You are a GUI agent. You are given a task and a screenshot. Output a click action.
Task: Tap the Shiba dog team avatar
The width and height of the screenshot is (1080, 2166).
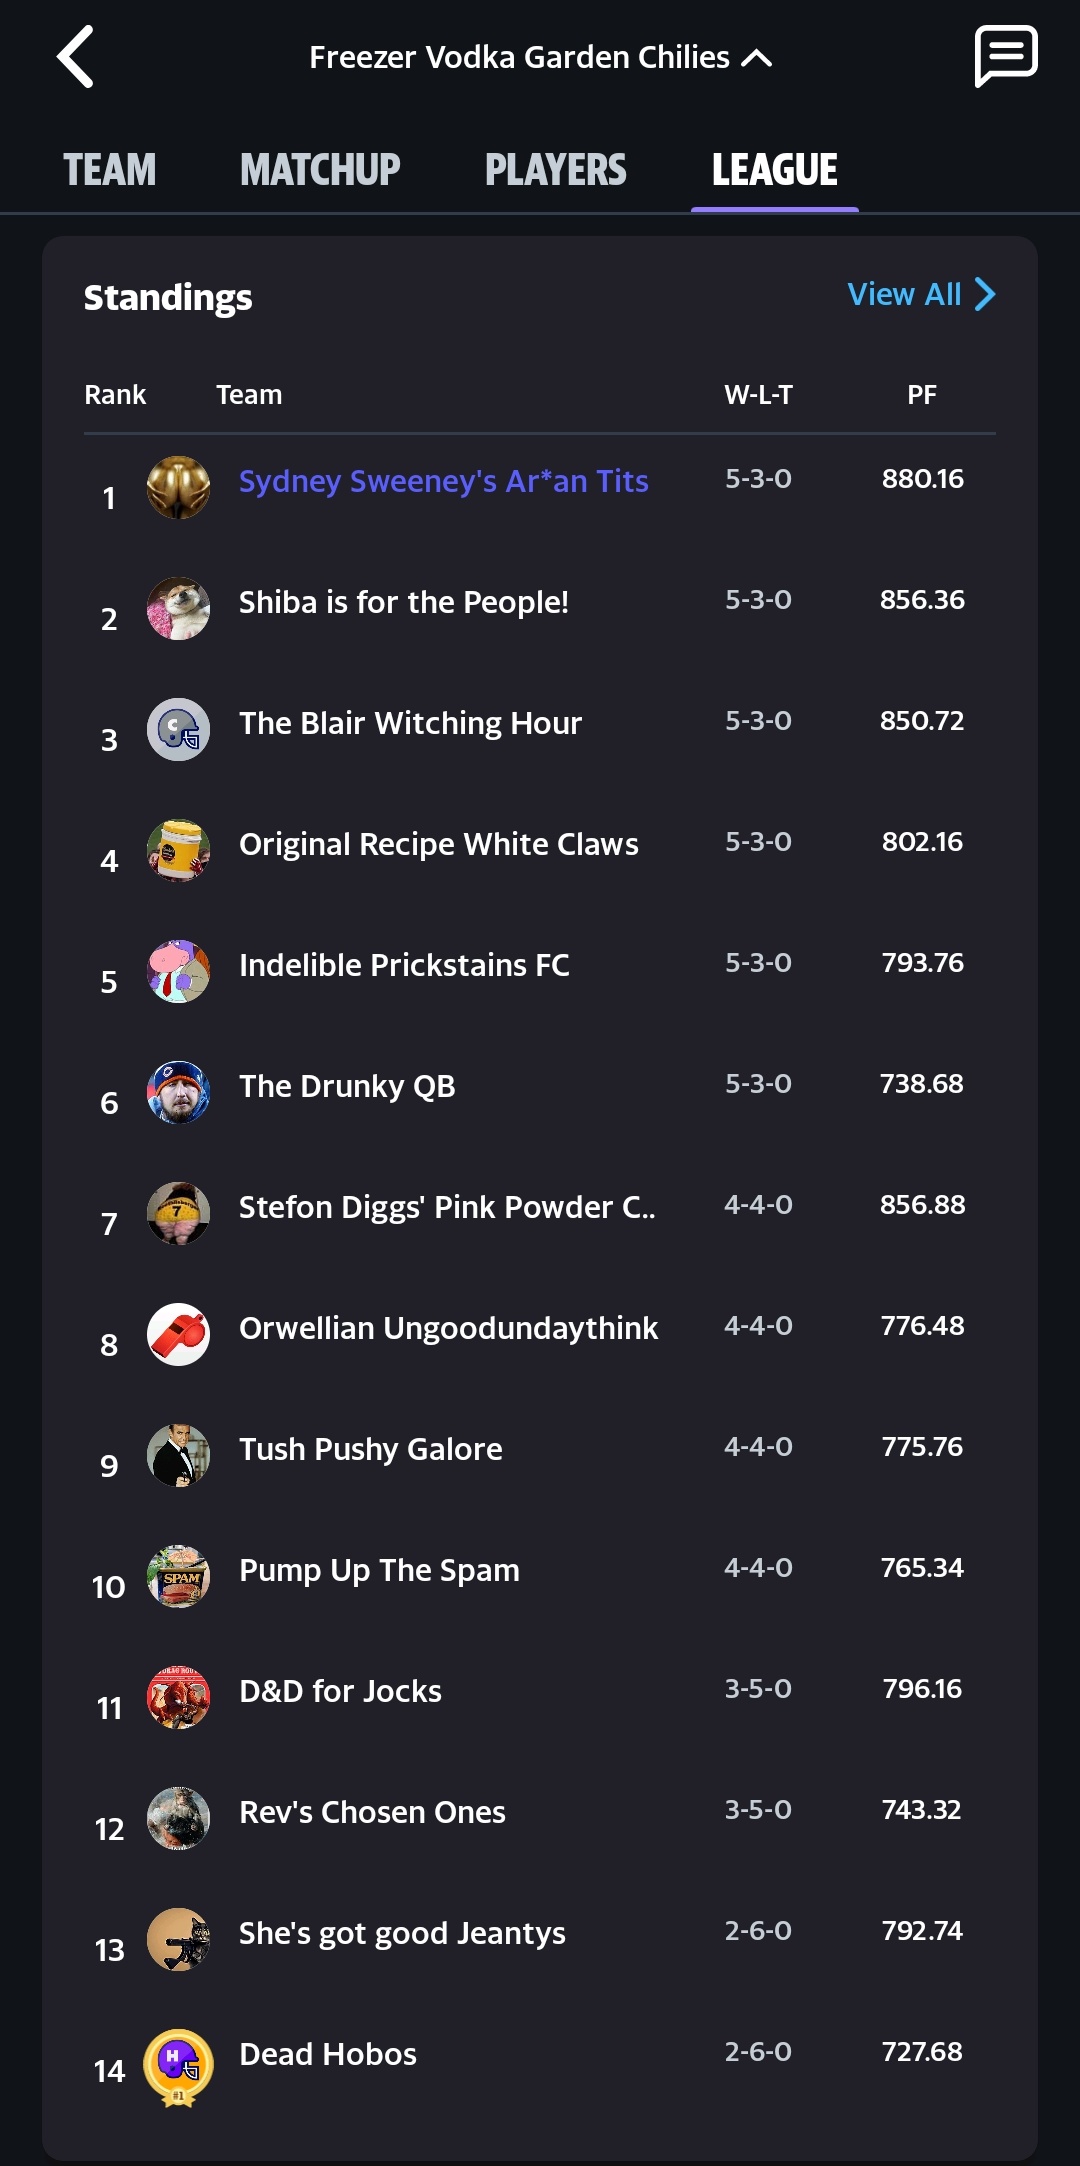click(x=178, y=609)
